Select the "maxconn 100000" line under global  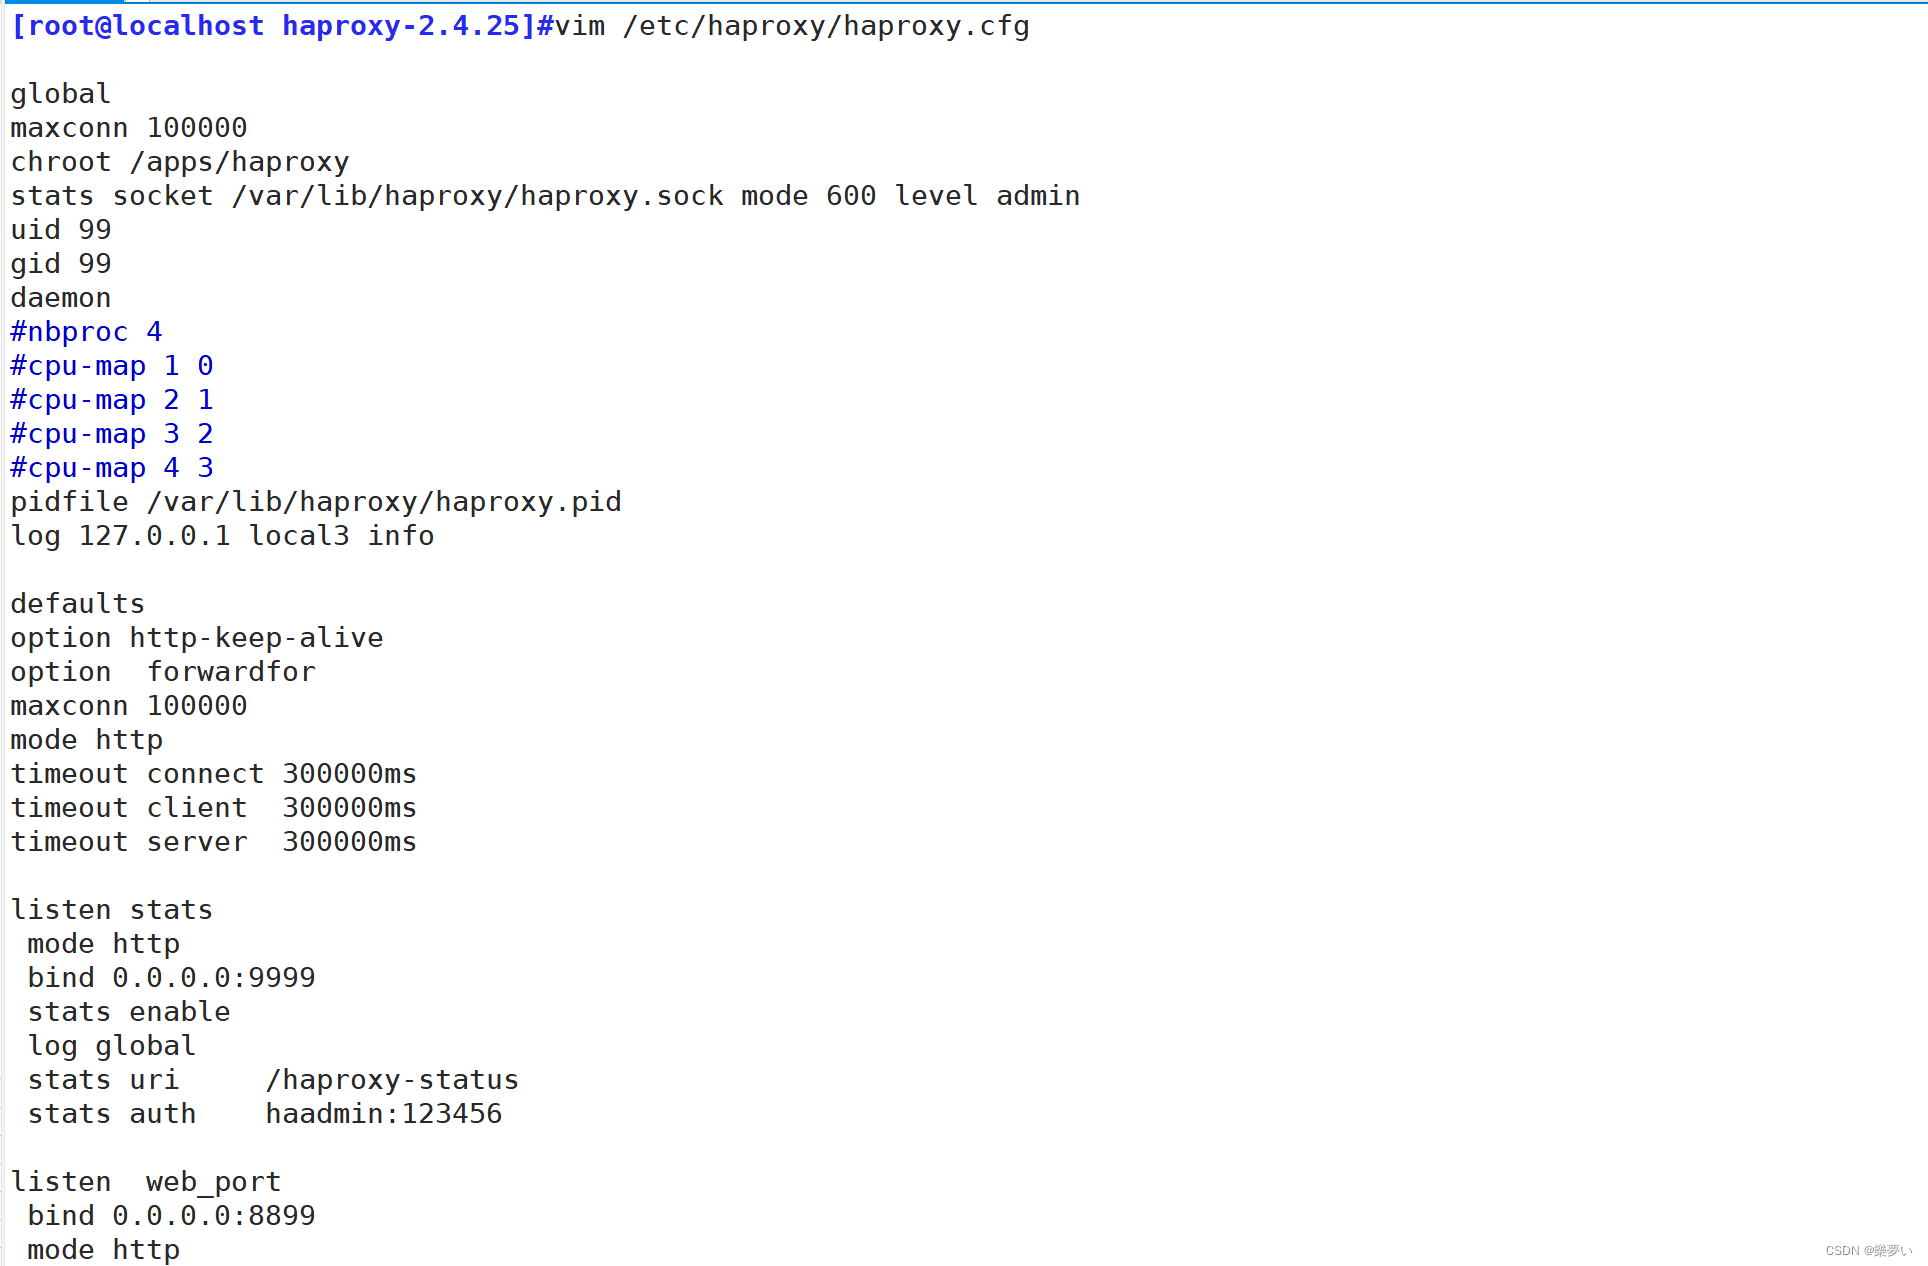(x=128, y=127)
